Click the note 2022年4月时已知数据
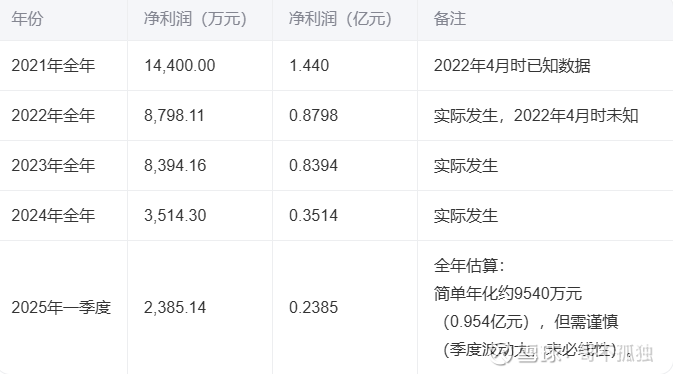 (512, 66)
